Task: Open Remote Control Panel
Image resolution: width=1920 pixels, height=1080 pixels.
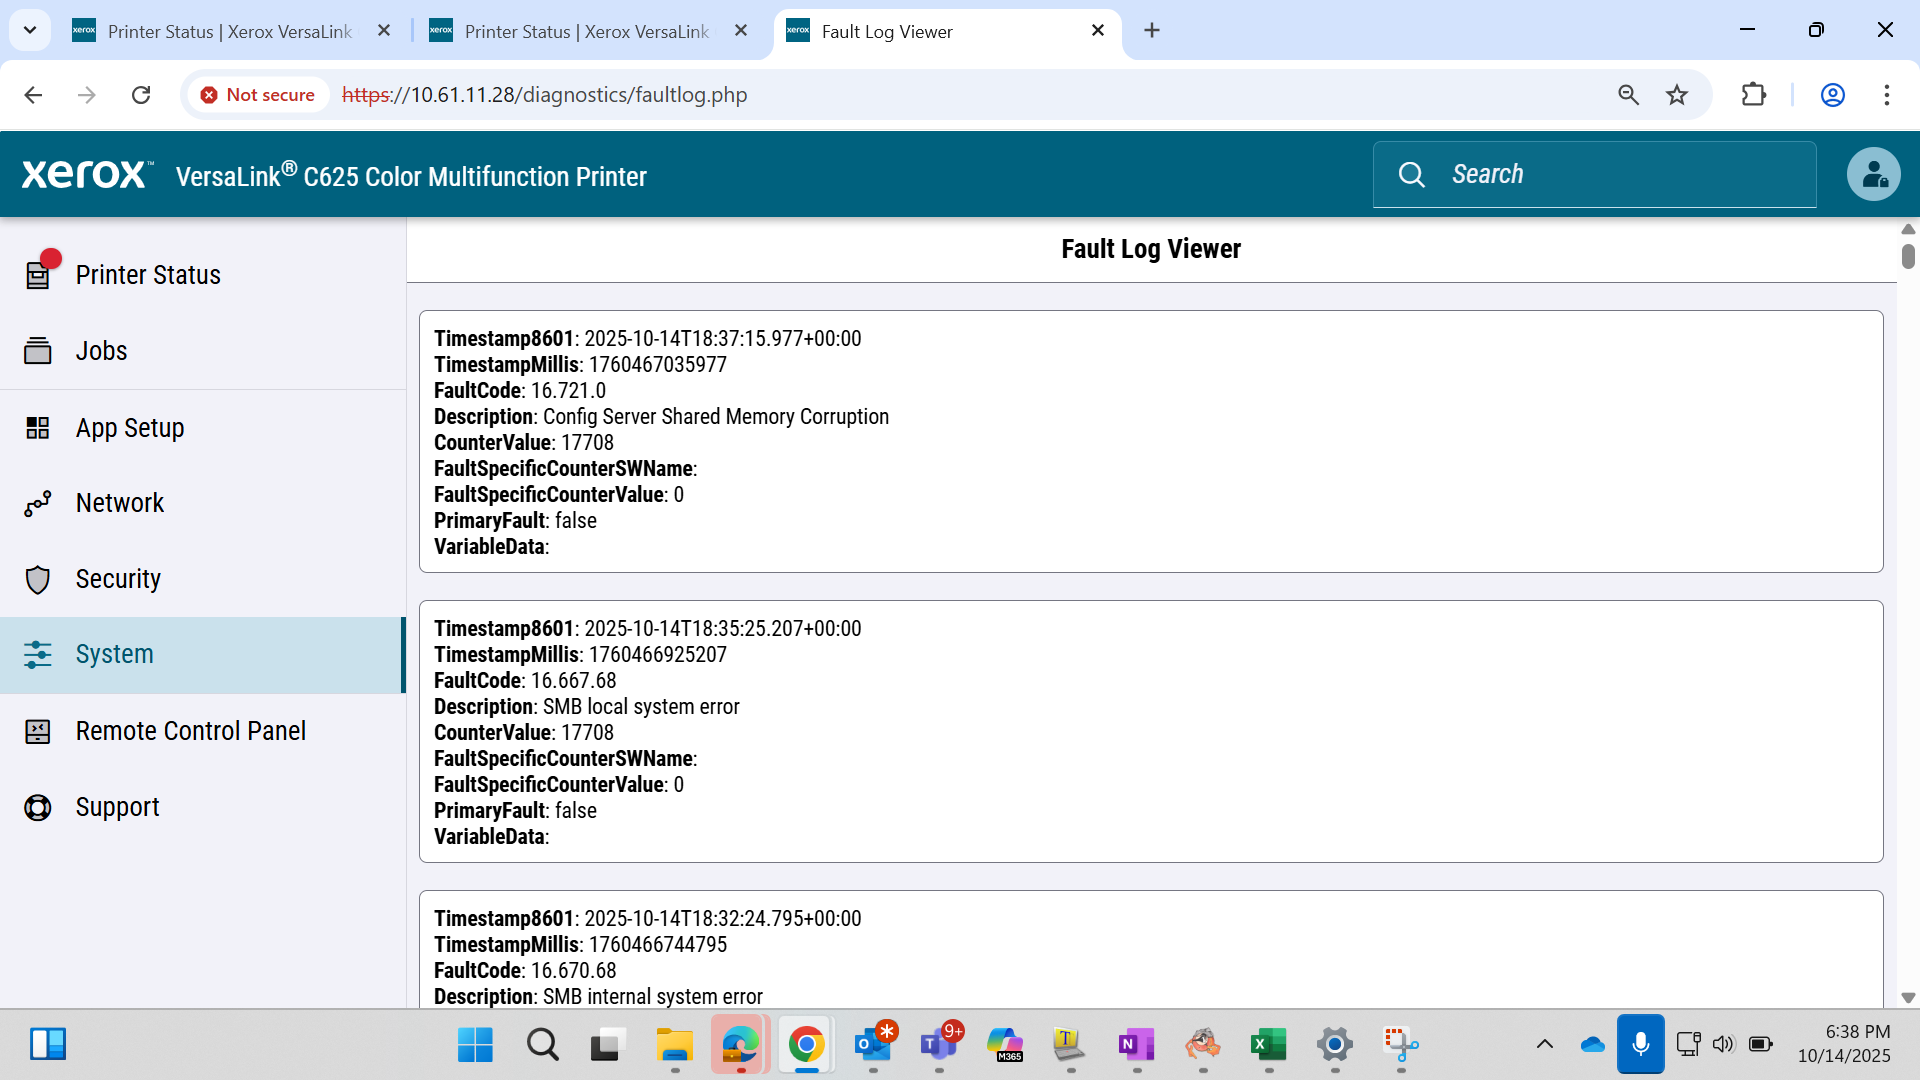Action: (202, 731)
